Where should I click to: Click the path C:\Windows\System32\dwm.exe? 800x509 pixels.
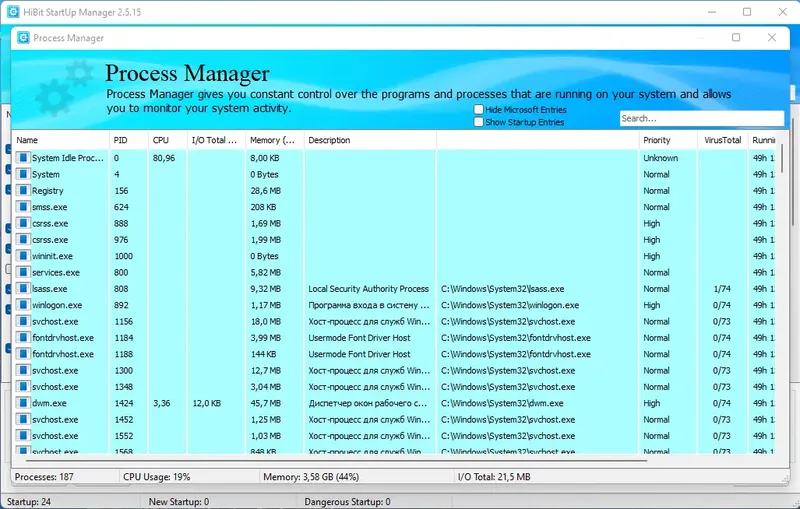click(x=502, y=403)
